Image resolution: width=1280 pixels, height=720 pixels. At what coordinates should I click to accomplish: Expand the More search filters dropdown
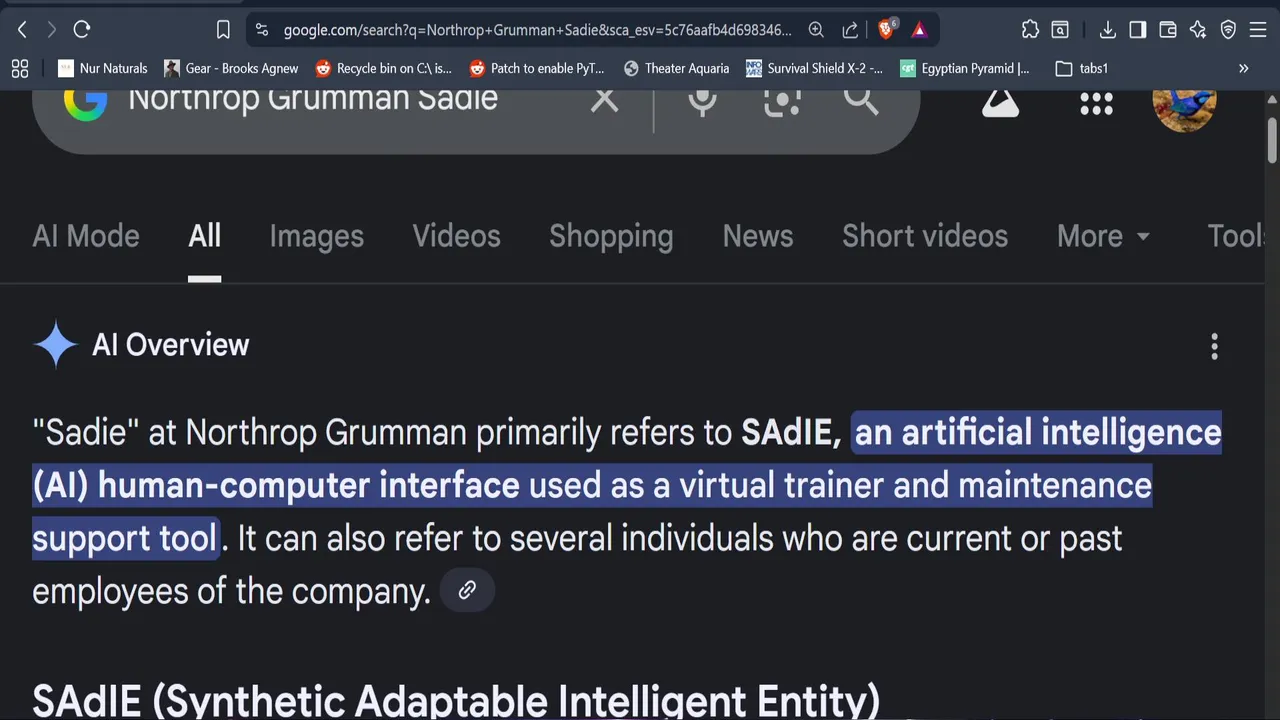pos(1103,236)
